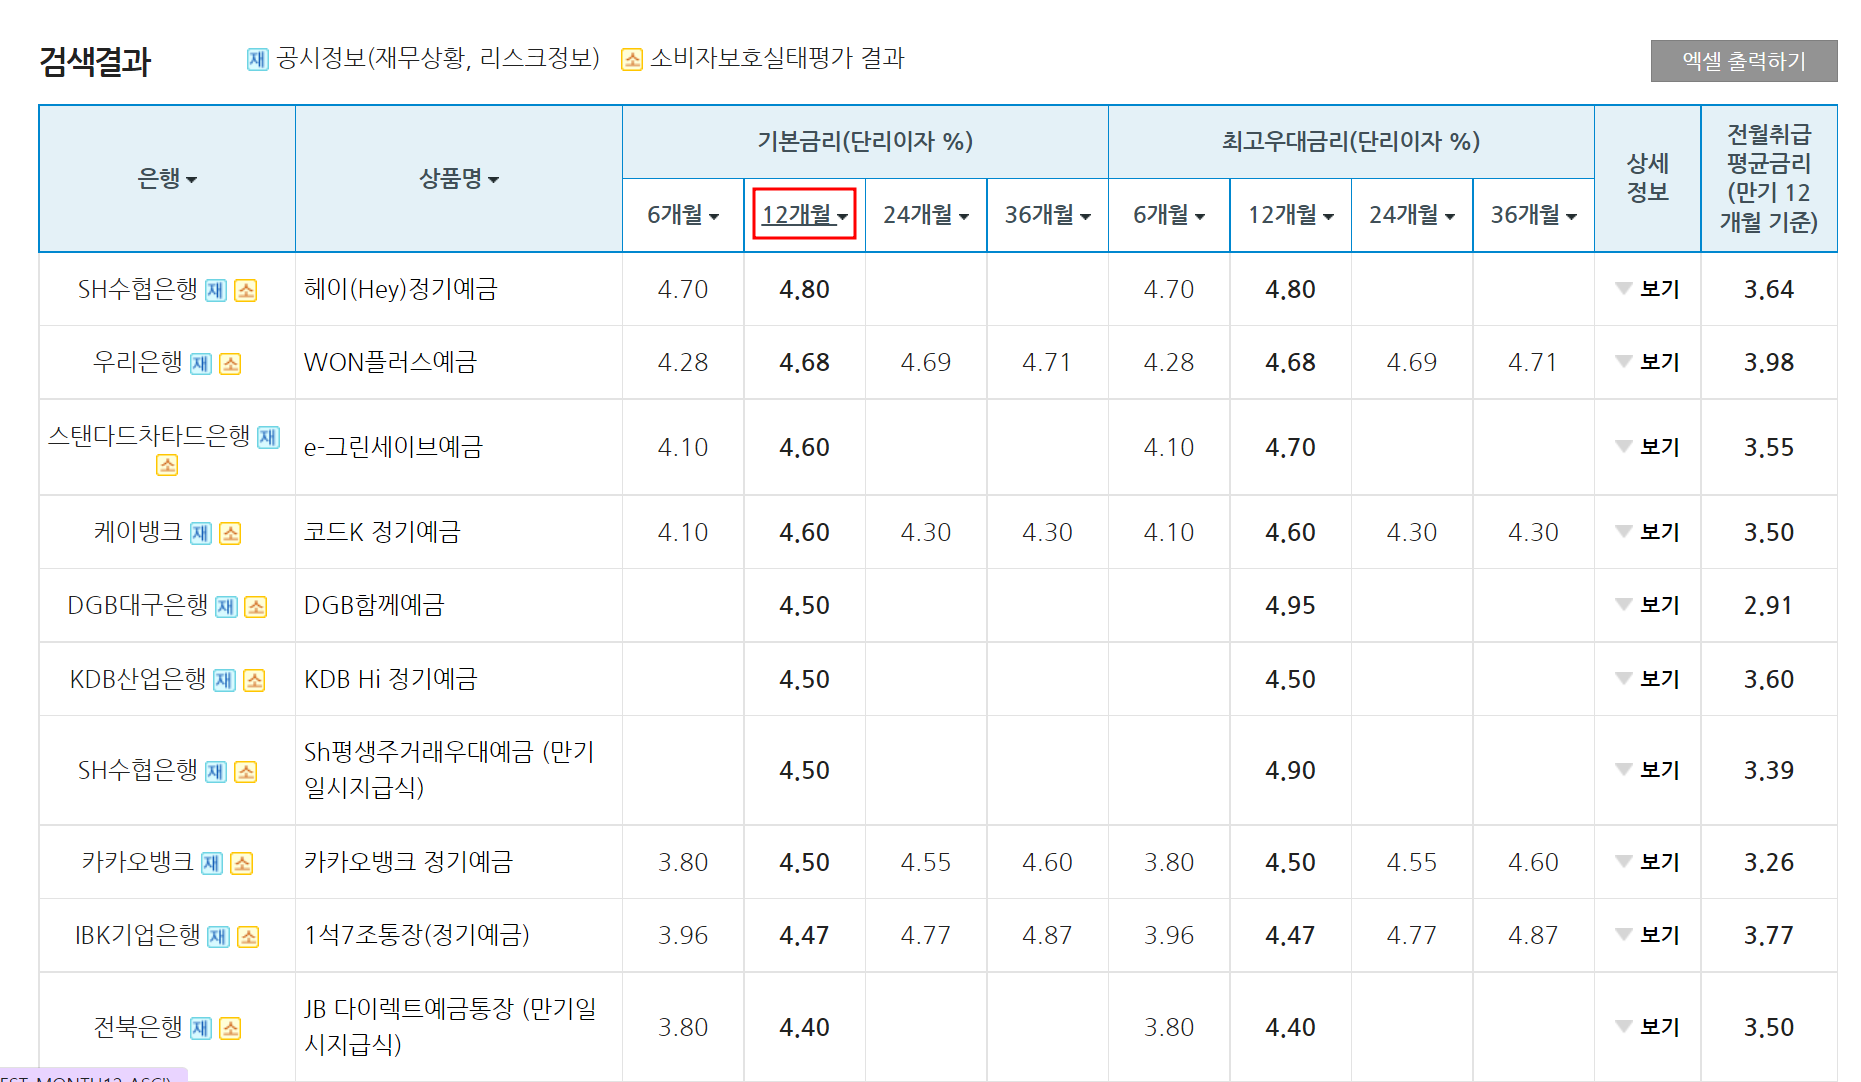
Task: Click 카카오뱅크 소 evaluation icon
Action: [242, 863]
